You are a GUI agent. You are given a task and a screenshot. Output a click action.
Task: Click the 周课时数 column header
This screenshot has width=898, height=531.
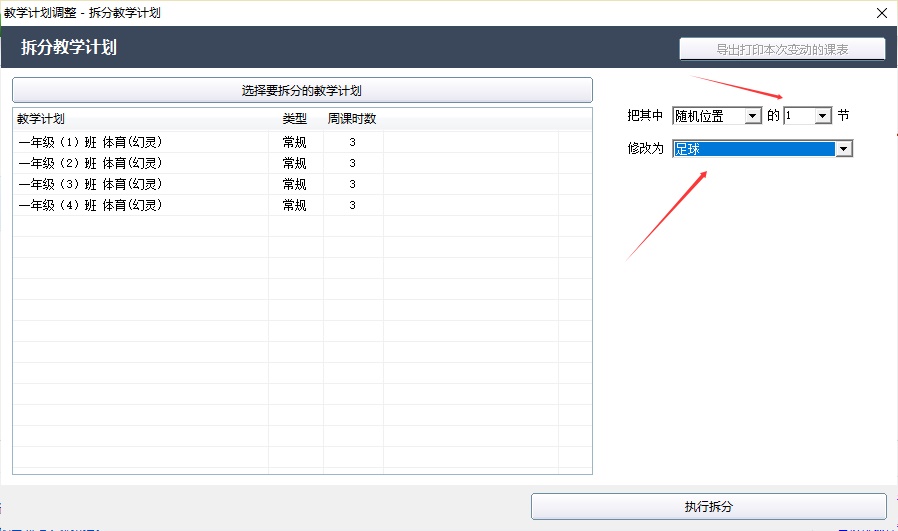pyautogui.click(x=352, y=119)
